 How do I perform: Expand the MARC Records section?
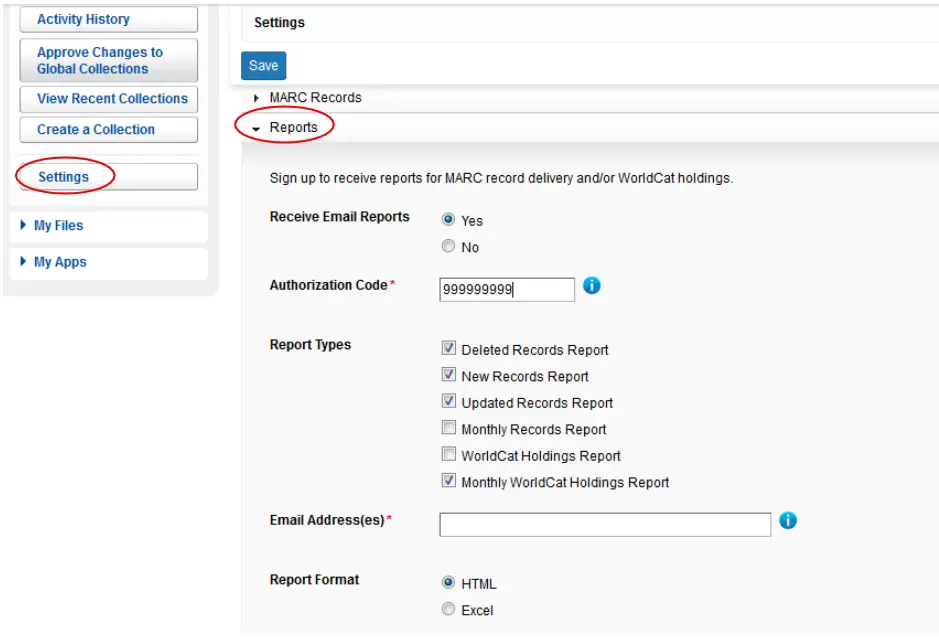315,98
